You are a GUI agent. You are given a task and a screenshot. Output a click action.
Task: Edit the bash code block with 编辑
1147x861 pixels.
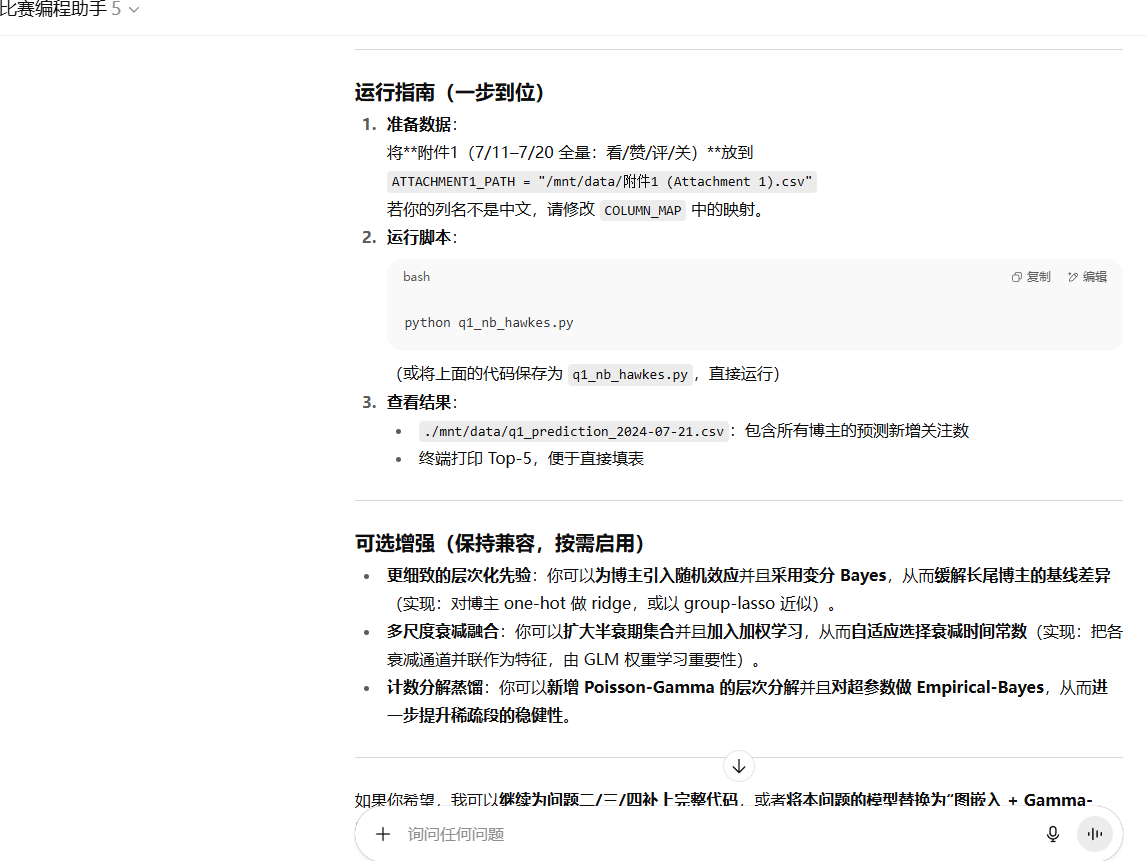pos(1087,277)
